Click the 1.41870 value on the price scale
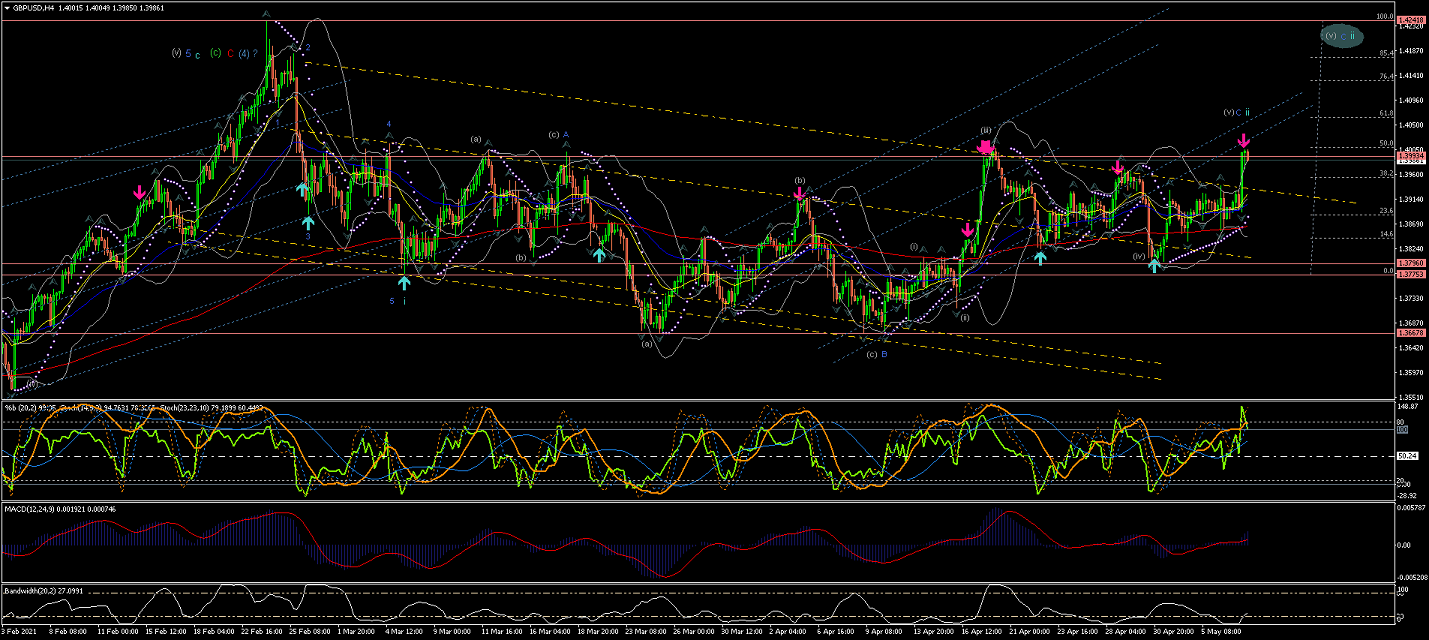 pos(1411,50)
